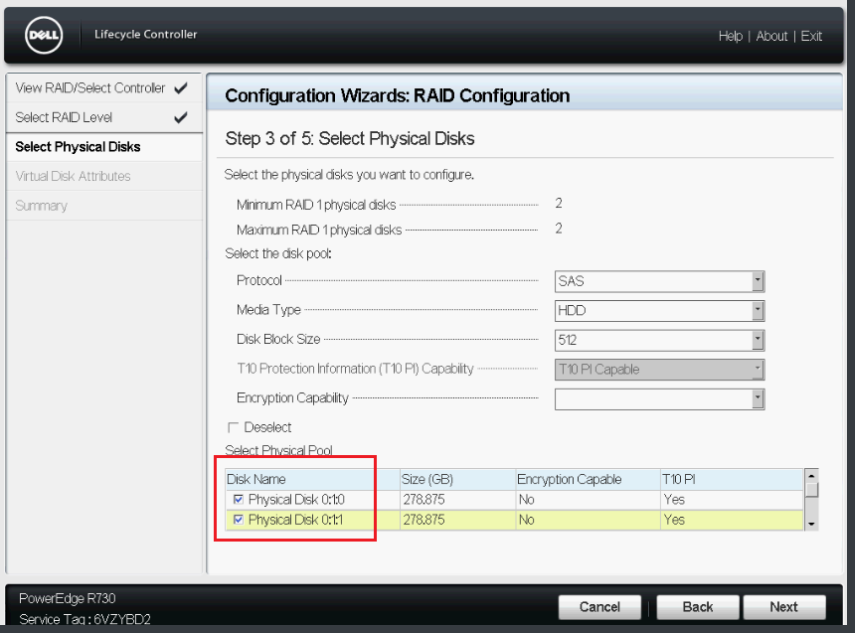Open the Disk Block Size dropdown
The width and height of the screenshot is (855, 633).
[x=757, y=340]
